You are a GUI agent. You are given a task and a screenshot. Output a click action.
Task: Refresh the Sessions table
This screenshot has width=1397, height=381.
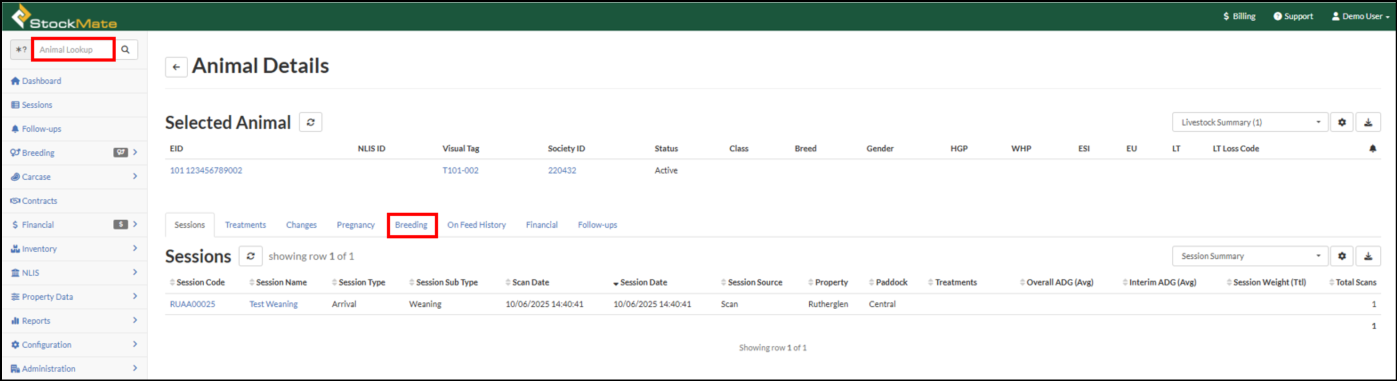point(251,256)
